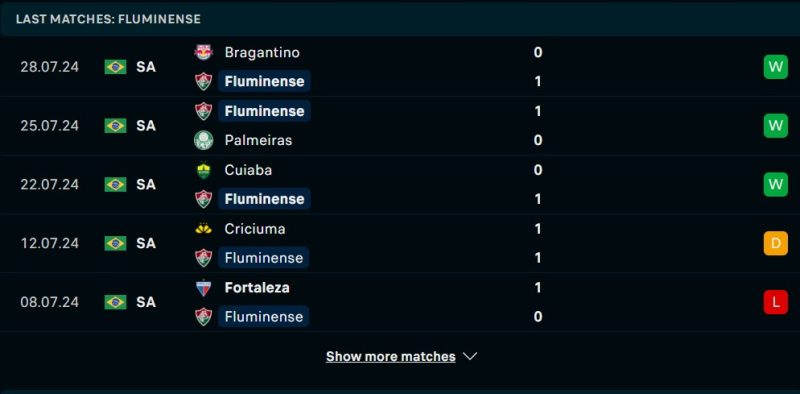Click the red L badge for Fortaleza match
The height and width of the screenshot is (394, 800).
776,302
